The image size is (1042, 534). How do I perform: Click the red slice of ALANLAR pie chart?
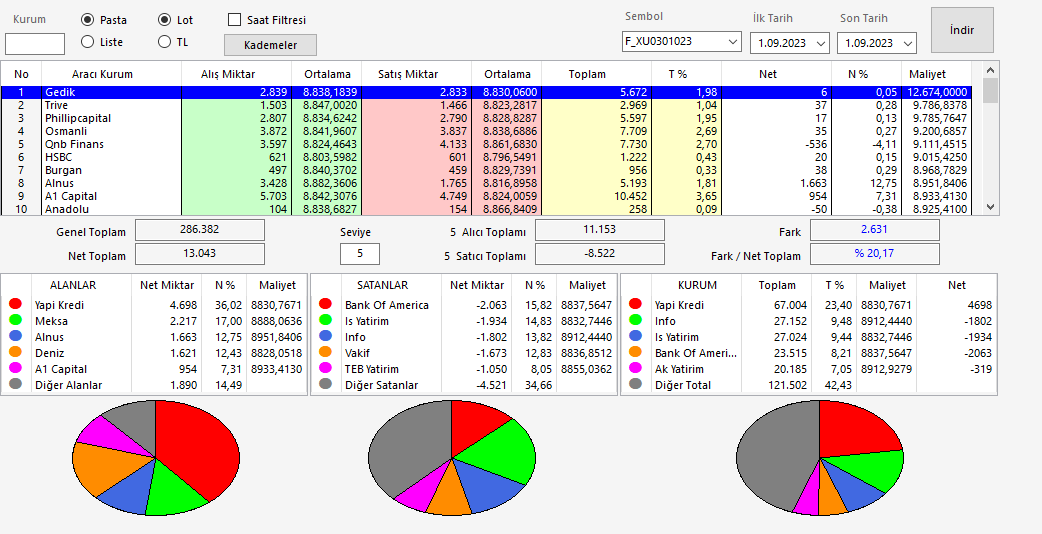[x=199, y=448]
